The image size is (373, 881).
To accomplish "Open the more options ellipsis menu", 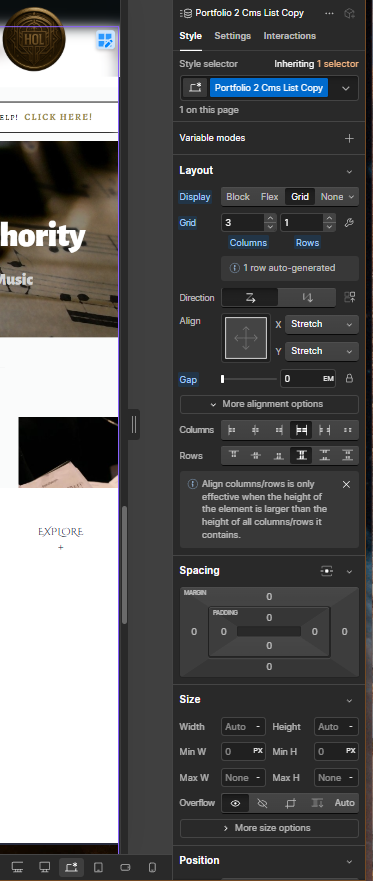I will [x=329, y=13].
